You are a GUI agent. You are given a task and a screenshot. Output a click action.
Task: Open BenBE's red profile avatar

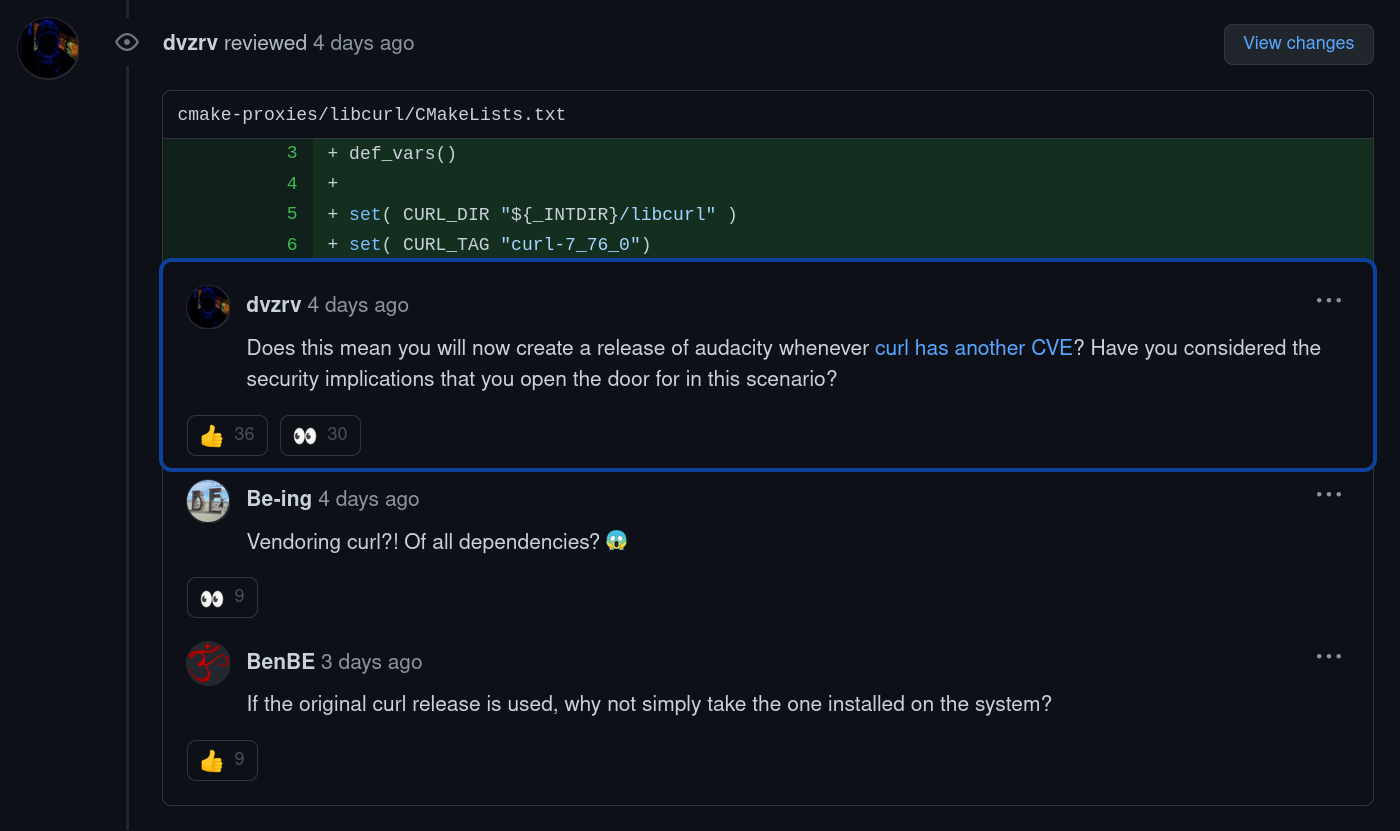[209, 663]
